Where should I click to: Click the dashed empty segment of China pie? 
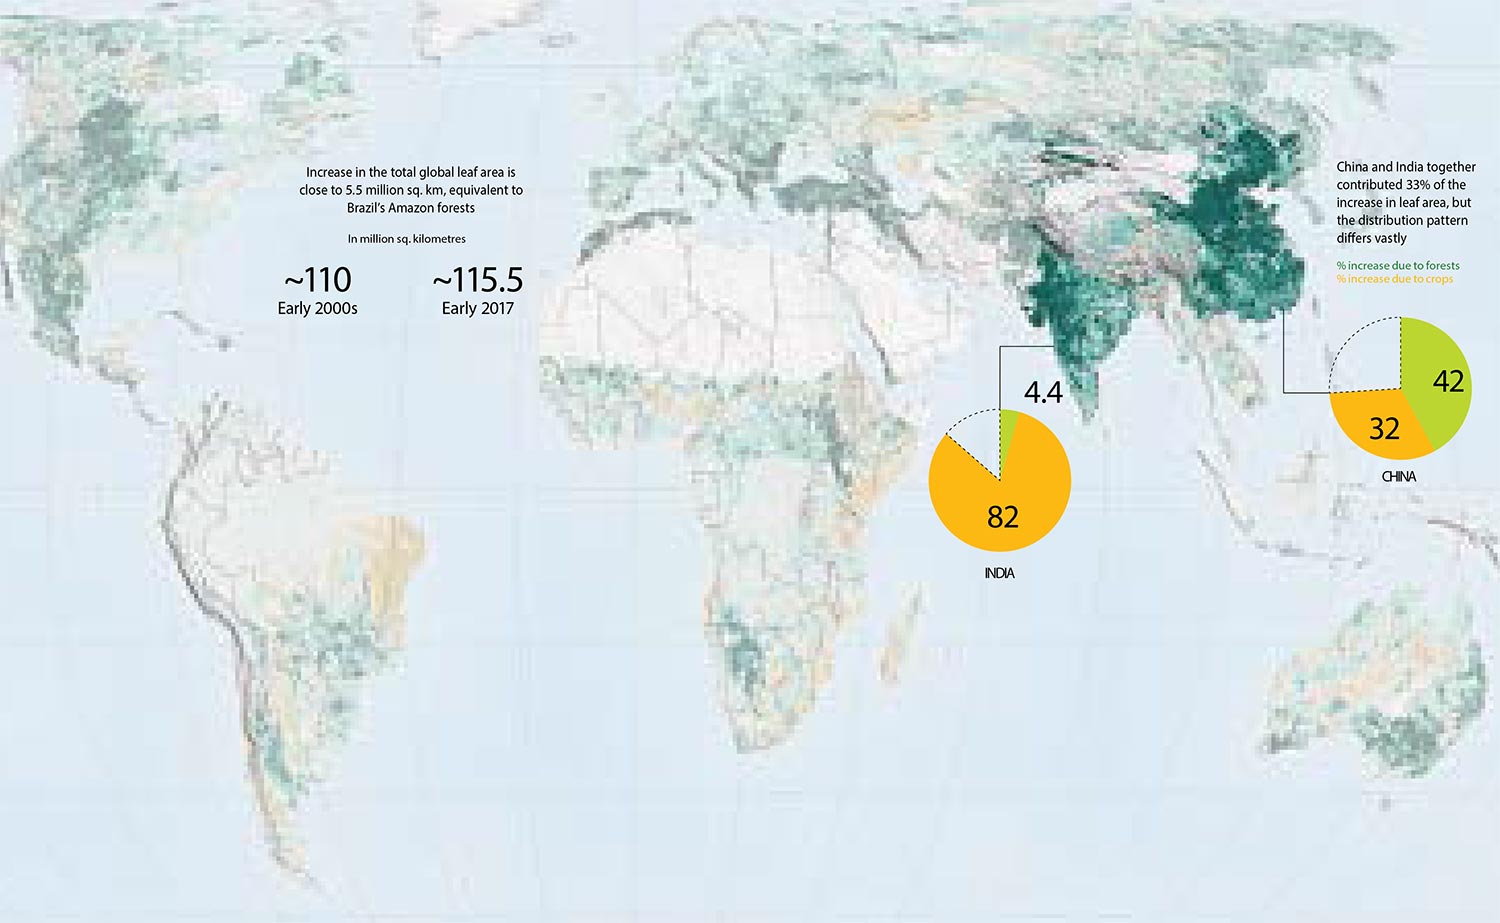(x=1367, y=355)
